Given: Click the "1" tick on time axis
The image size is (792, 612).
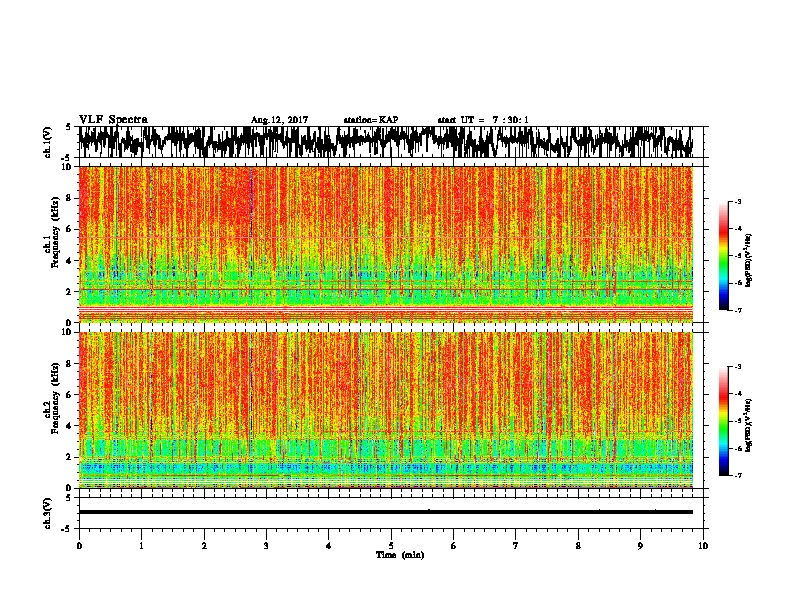Looking at the screenshot, I should tap(141, 546).
